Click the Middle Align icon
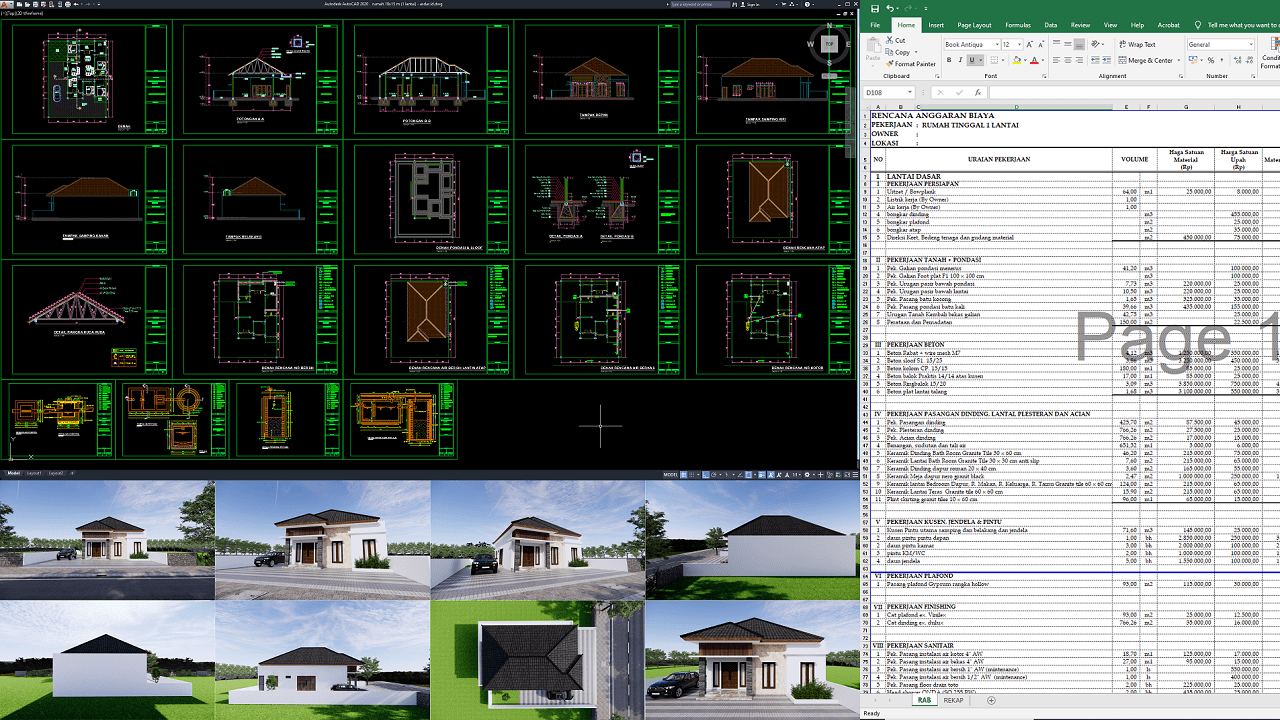The image size is (1280, 720). pos(1068,44)
